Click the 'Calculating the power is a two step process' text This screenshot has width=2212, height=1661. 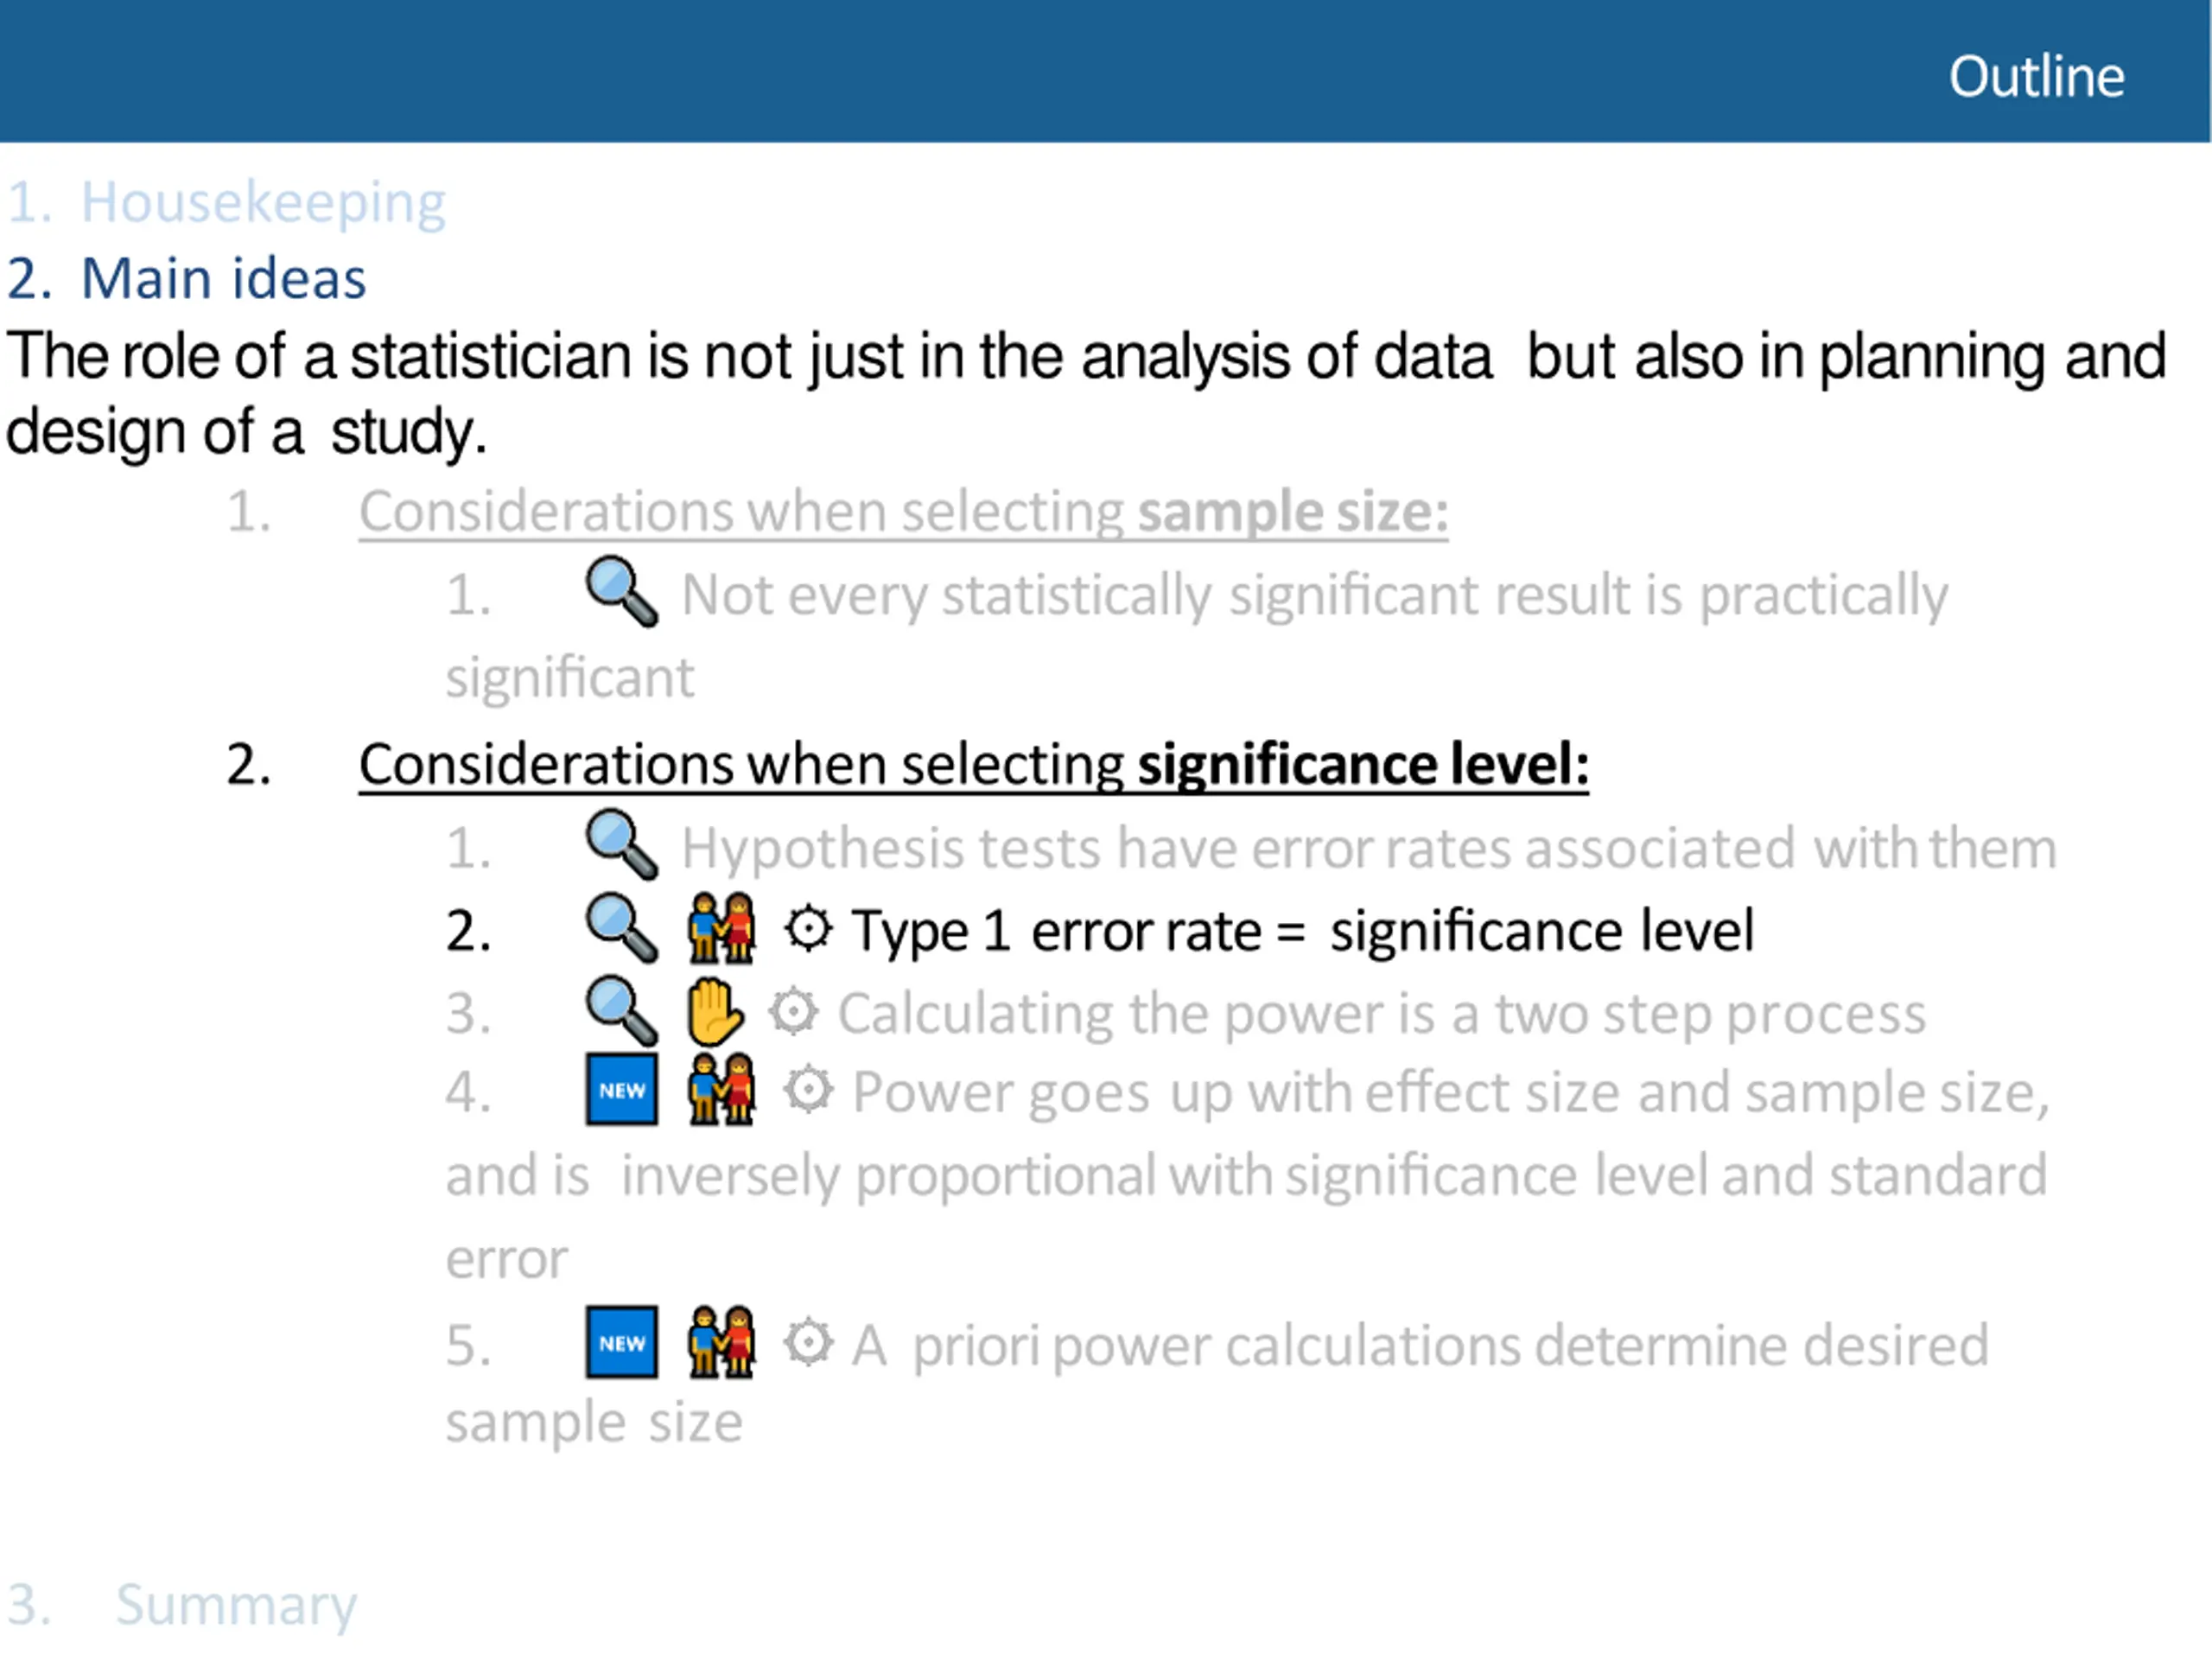tap(1382, 1015)
